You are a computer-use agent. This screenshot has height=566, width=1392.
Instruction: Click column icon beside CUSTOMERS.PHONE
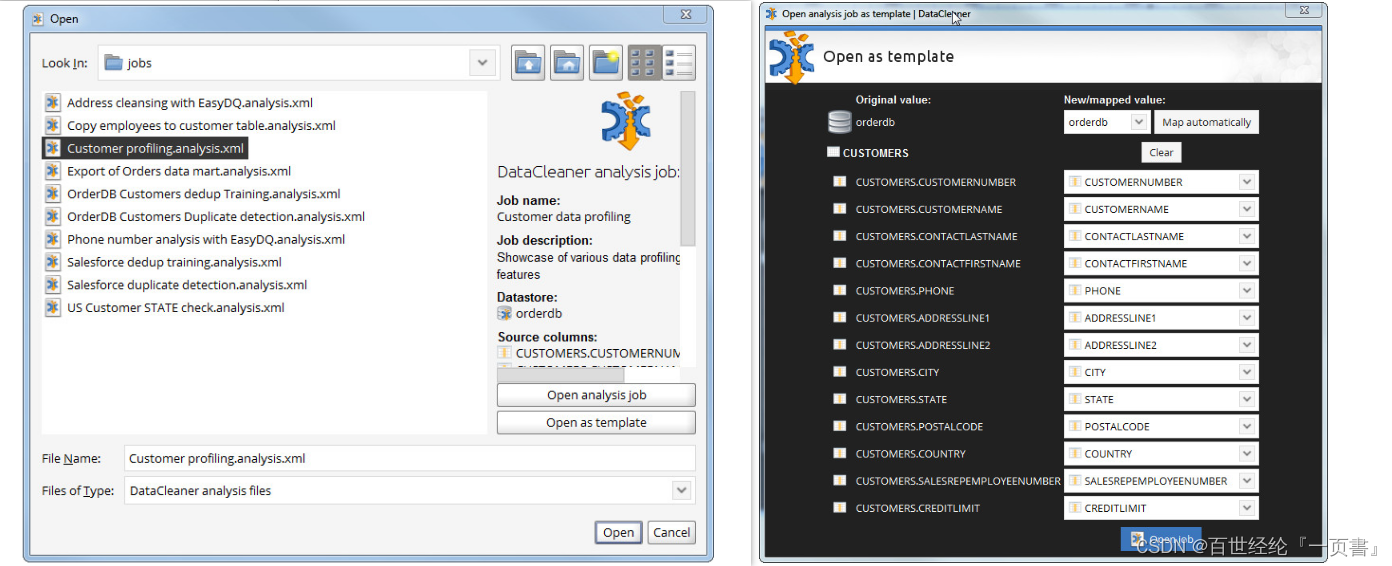[840, 291]
